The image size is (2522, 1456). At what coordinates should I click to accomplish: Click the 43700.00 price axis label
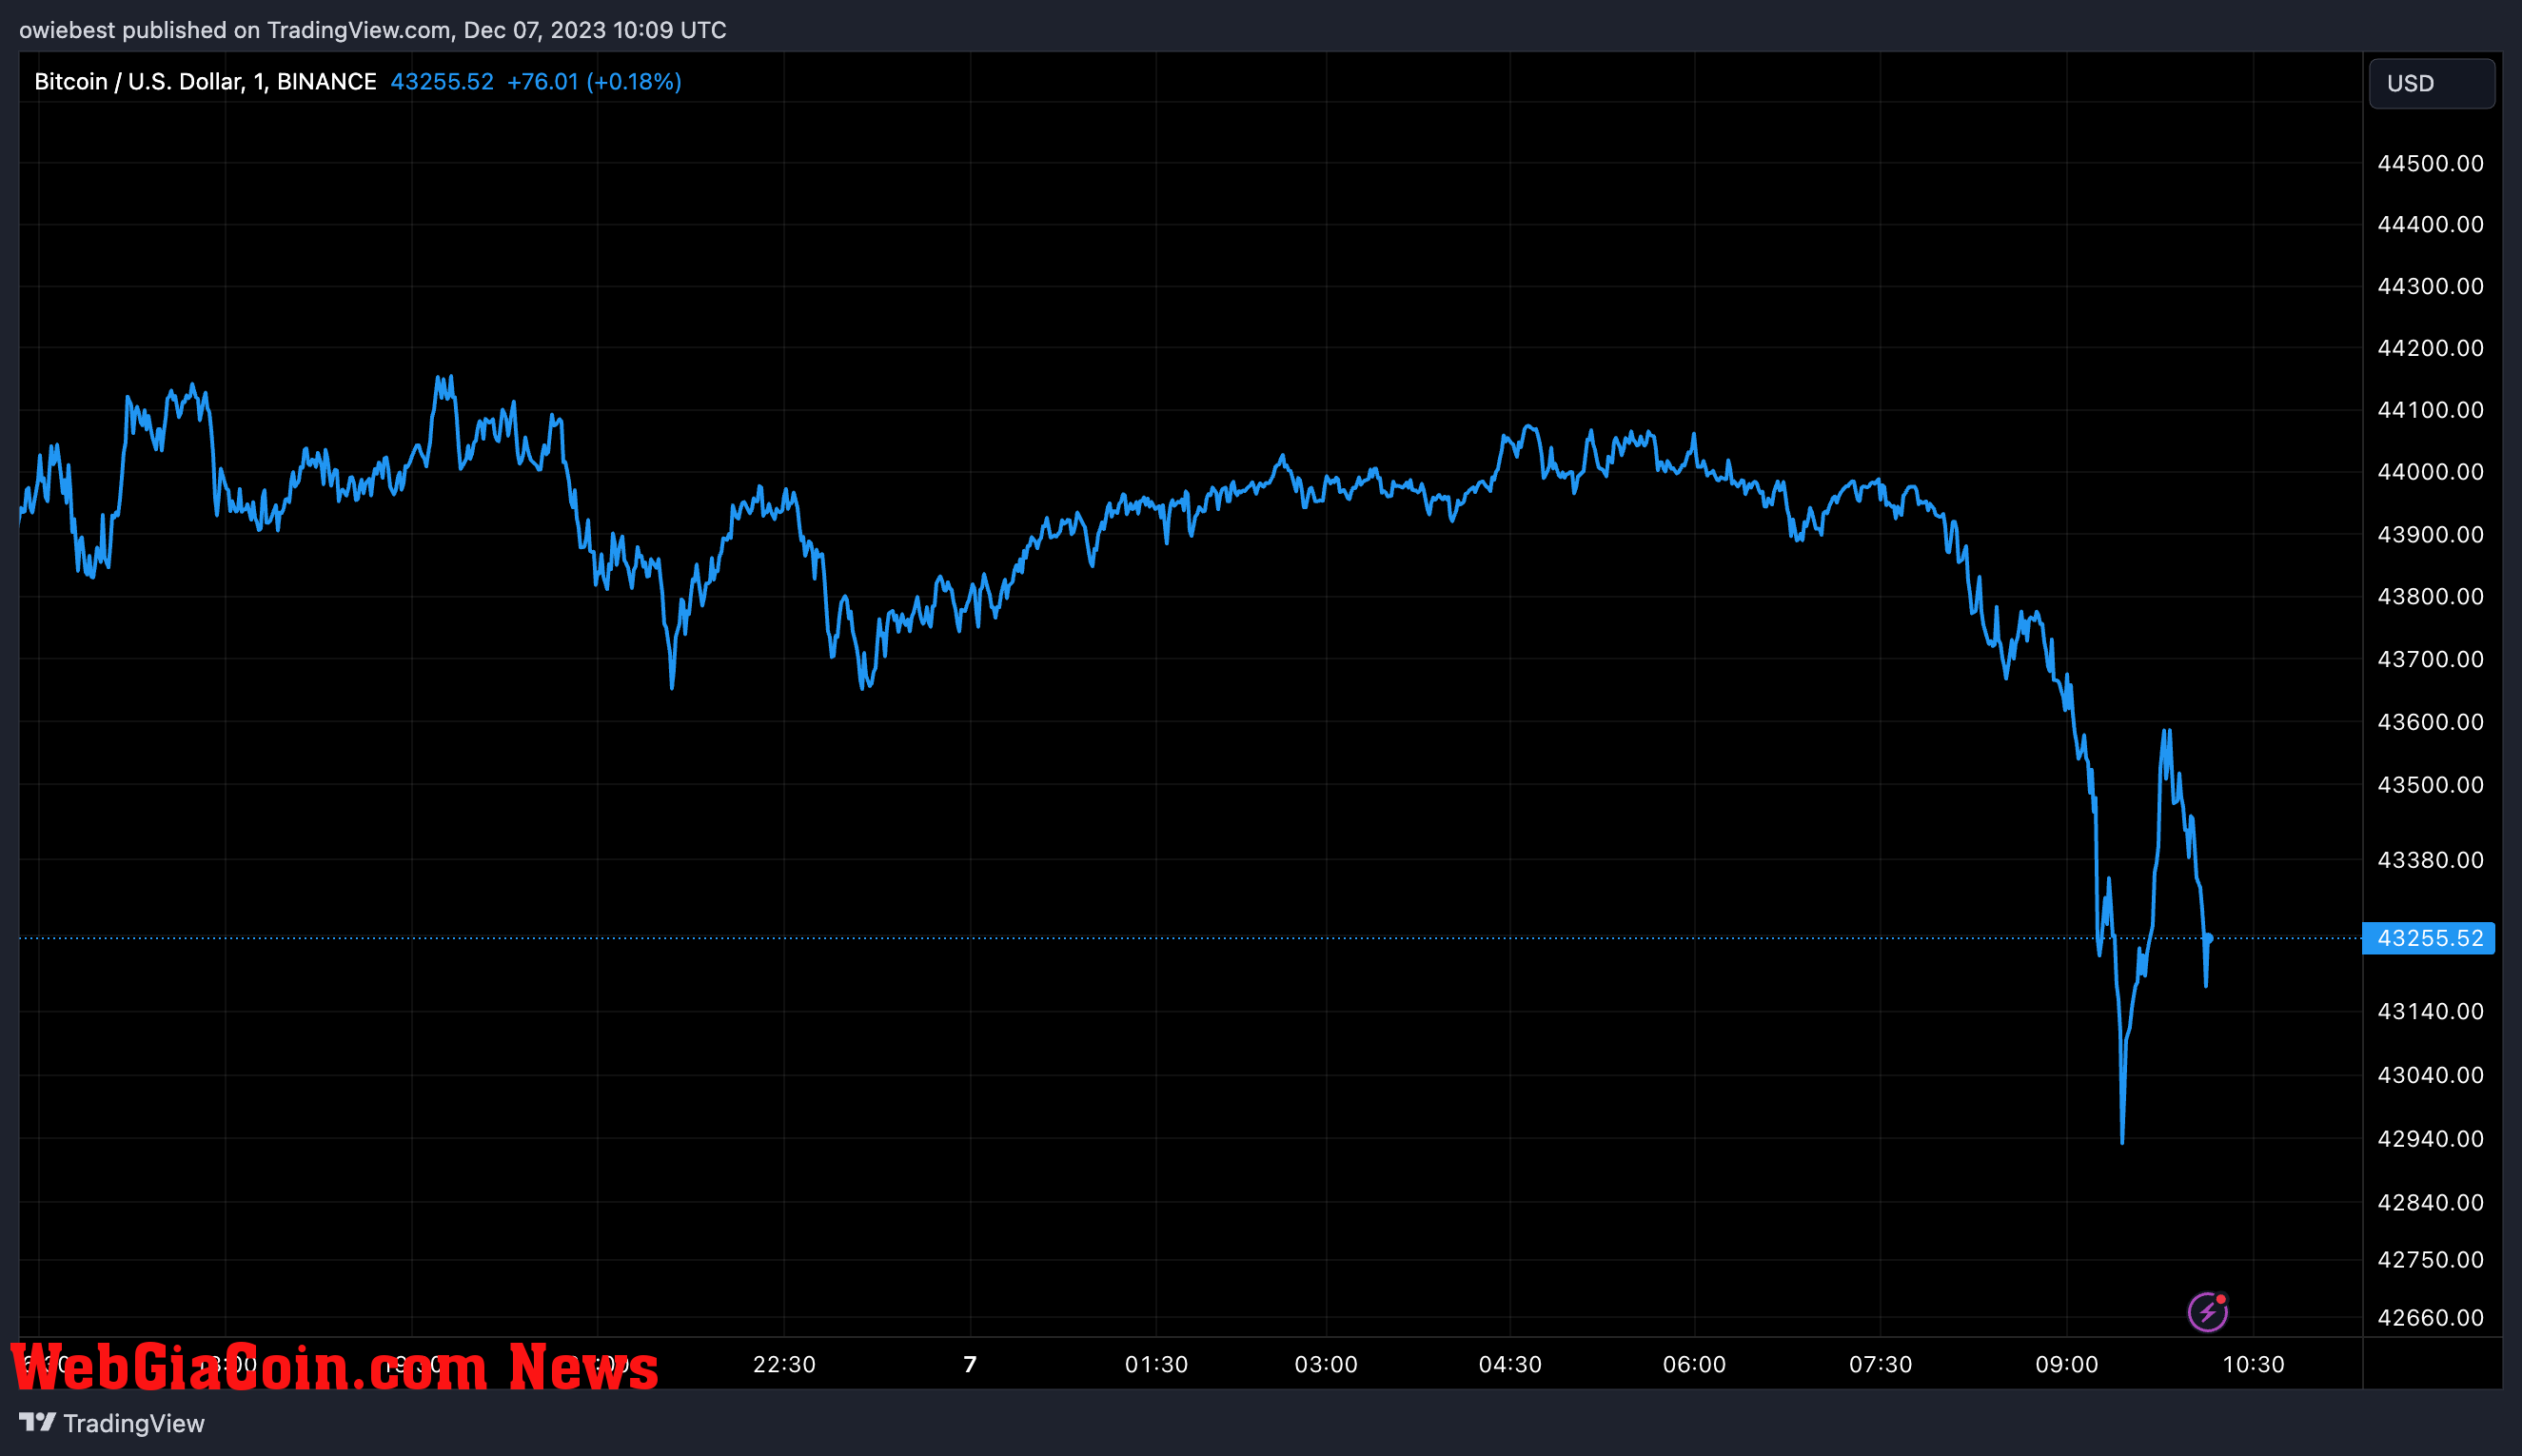[2430, 660]
